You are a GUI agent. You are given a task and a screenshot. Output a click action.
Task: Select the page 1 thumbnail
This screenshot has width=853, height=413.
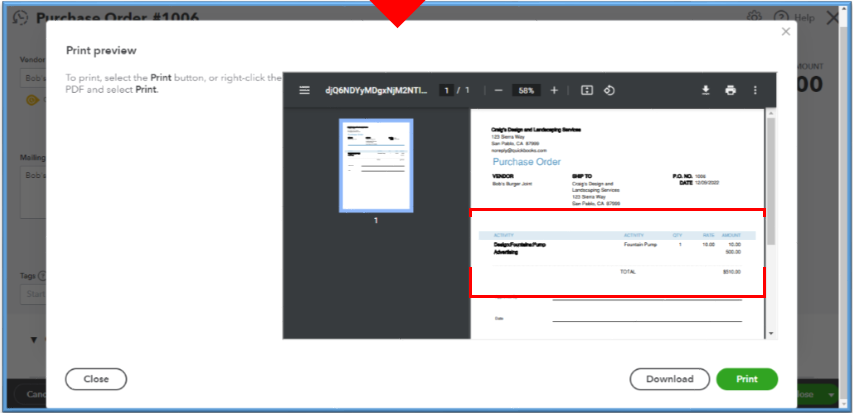pos(376,165)
